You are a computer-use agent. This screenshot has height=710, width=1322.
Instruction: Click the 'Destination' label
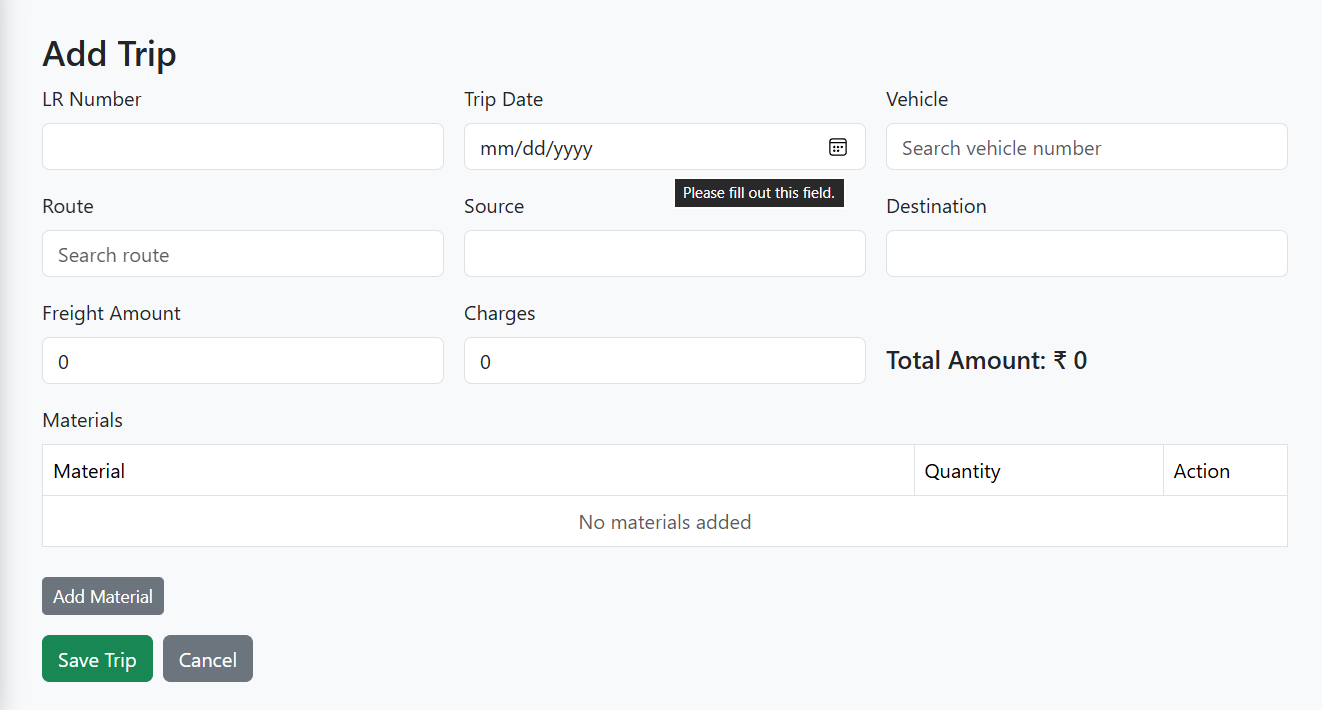point(936,206)
